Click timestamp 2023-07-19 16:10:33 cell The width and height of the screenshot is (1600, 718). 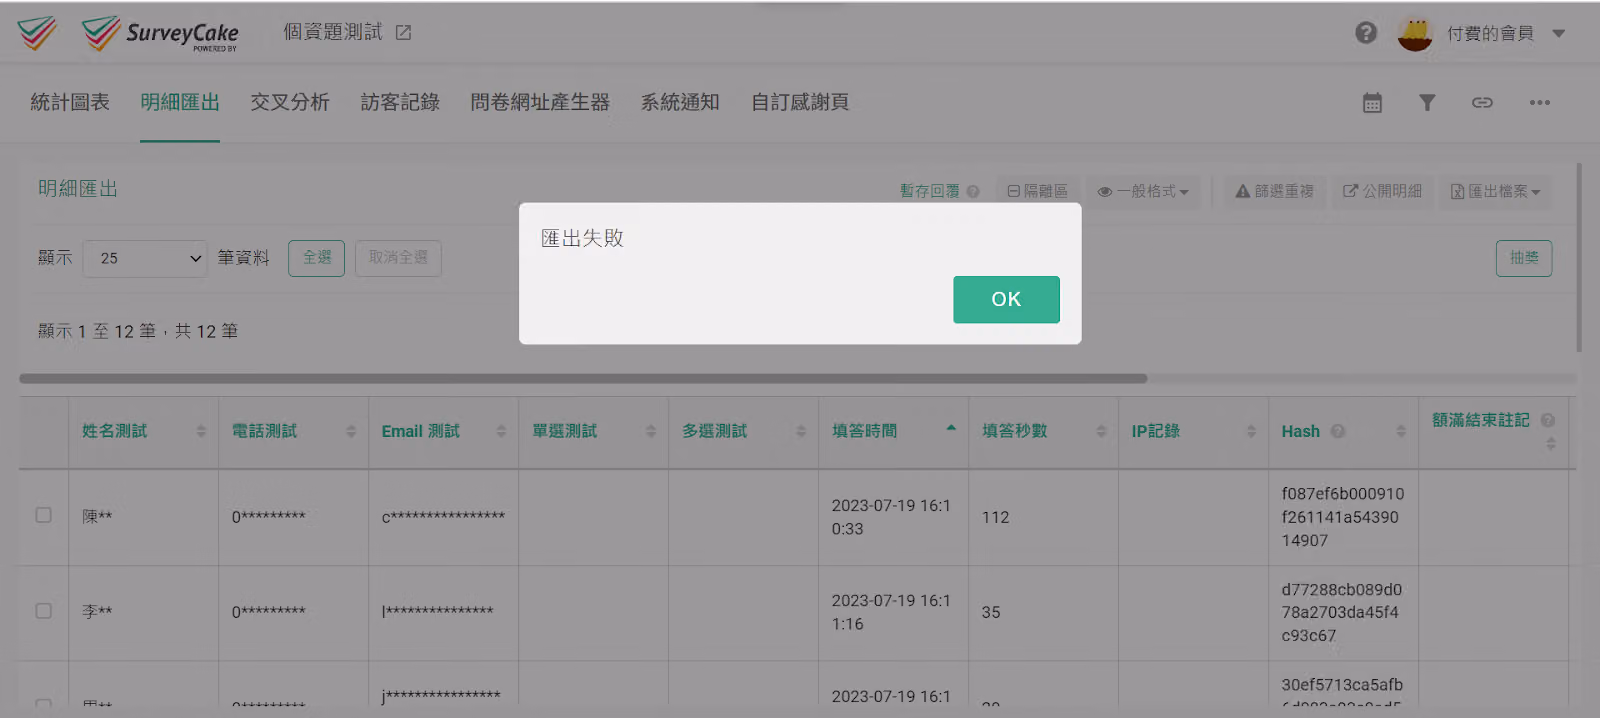point(891,517)
